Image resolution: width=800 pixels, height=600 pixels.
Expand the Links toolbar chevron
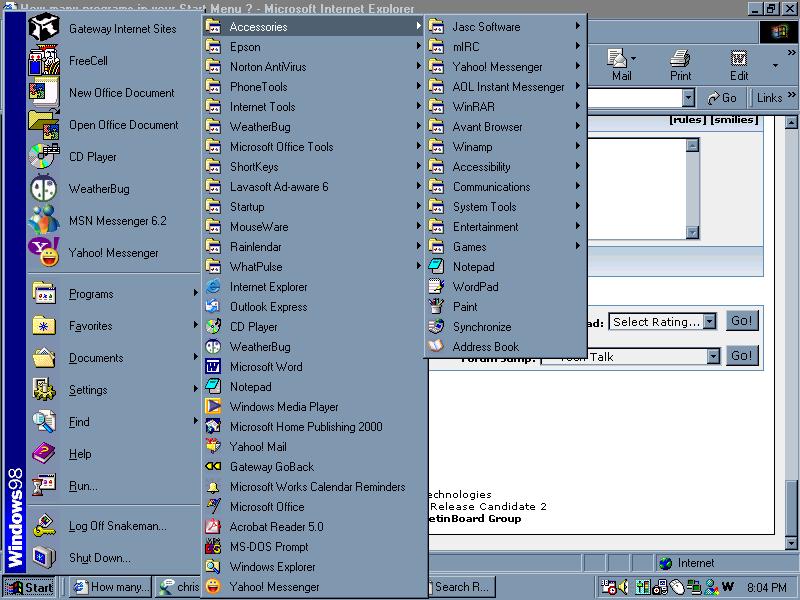pyautogui.click(x=791, y=94)
